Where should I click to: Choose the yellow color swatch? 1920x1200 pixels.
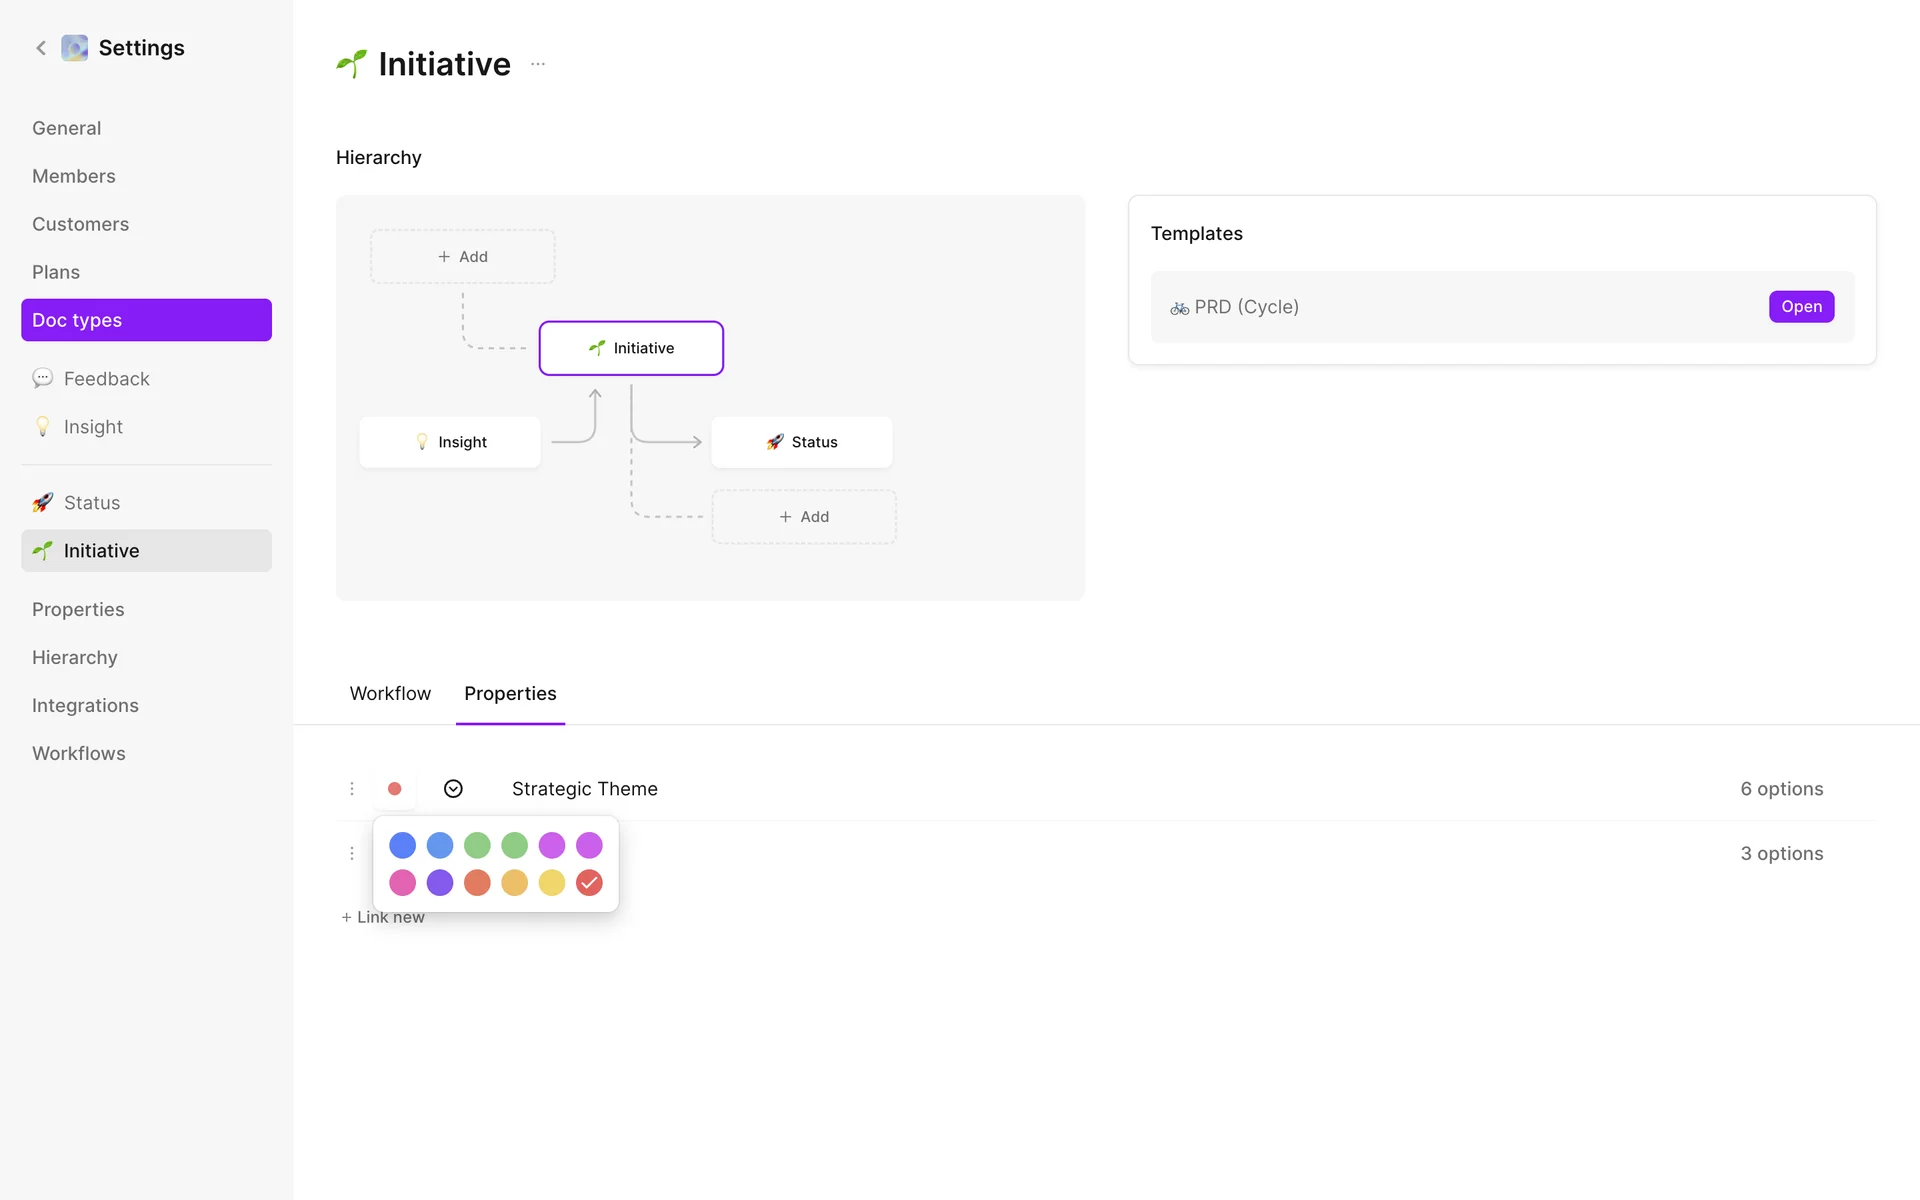pos(552,883)
